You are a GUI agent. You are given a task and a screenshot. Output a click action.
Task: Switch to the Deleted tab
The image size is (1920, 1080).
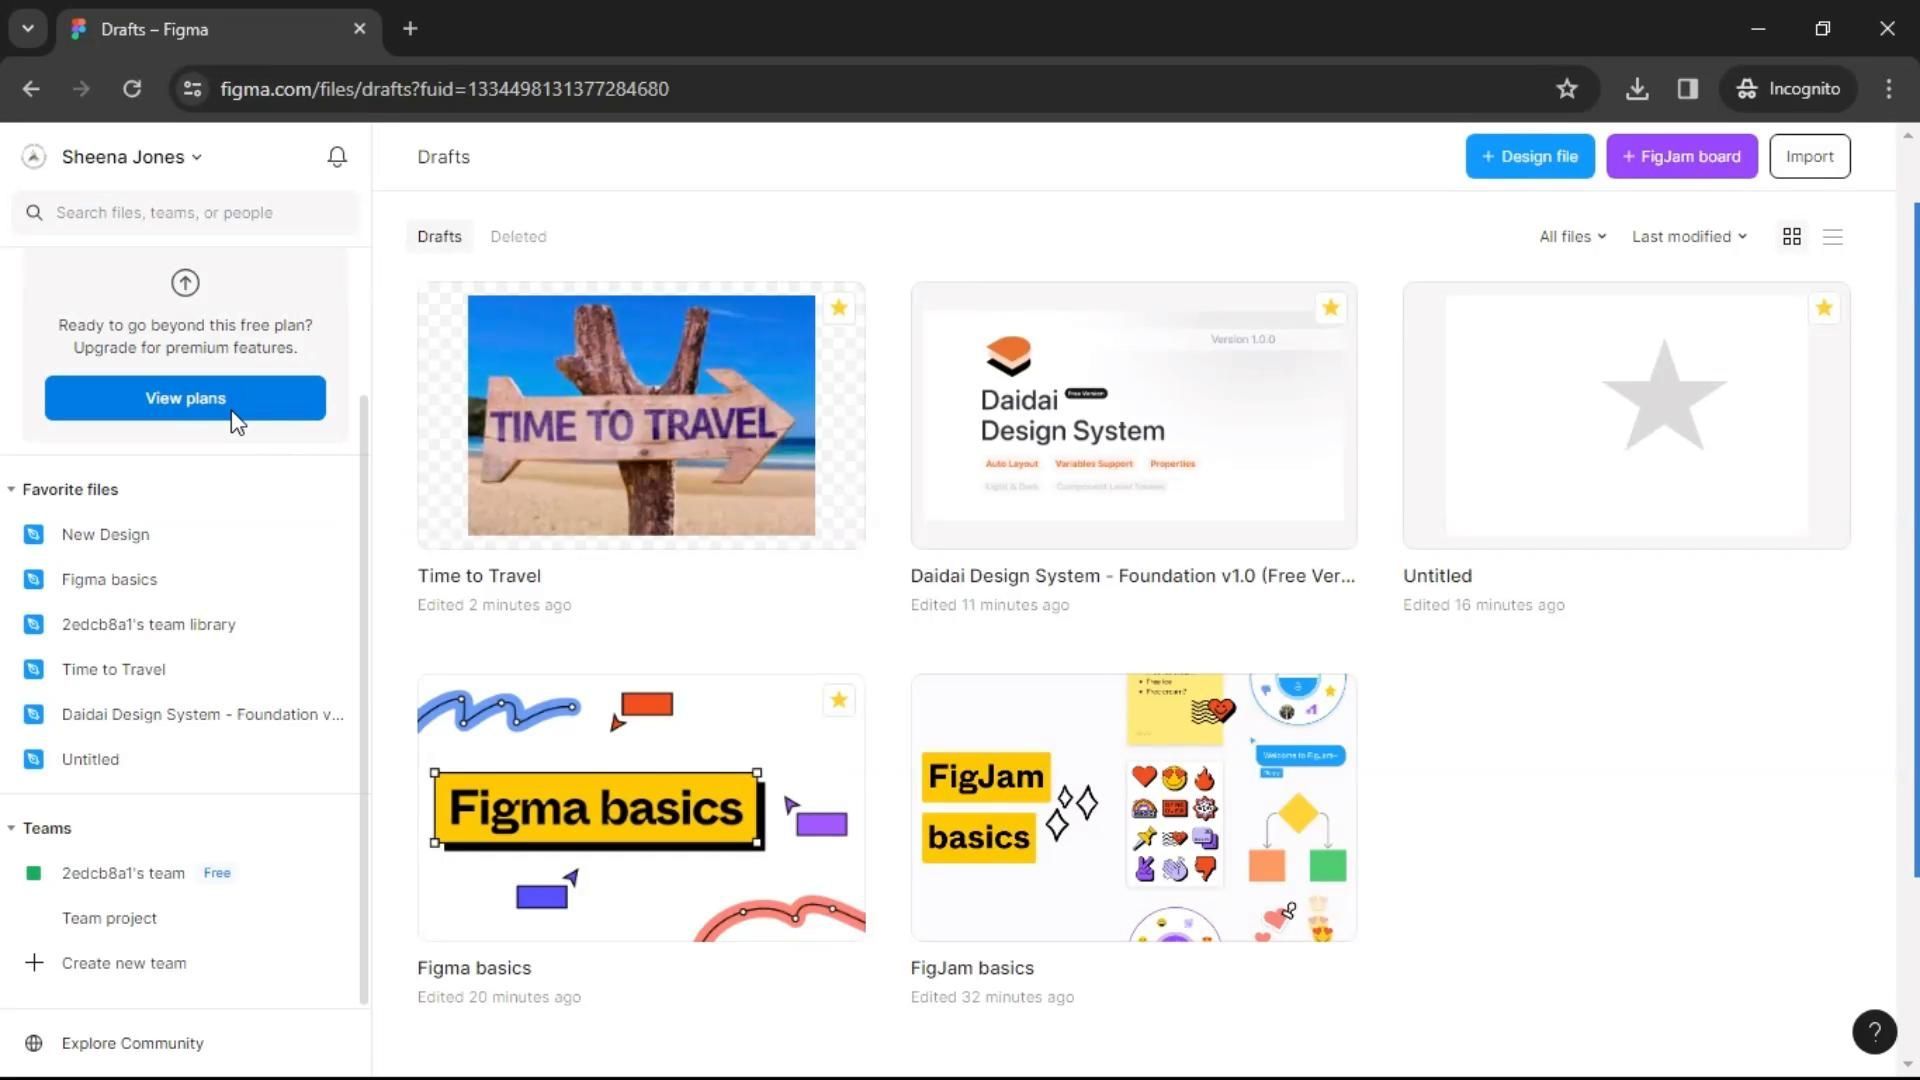[x=518, y=237]
